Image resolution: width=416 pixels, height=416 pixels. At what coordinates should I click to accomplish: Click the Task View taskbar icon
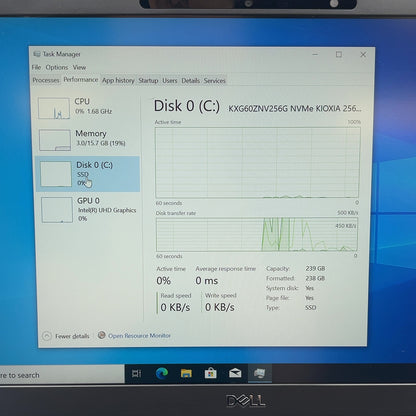coord(137,374)
